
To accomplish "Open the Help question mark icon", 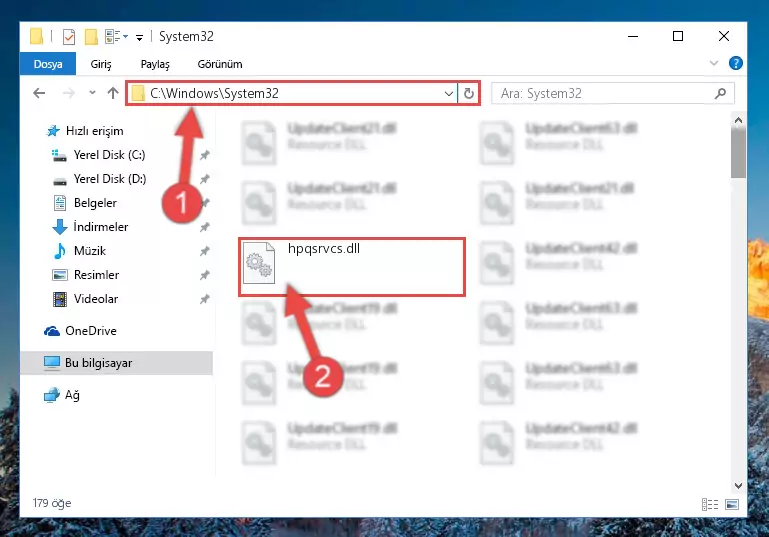I will (x=735, y=63).
